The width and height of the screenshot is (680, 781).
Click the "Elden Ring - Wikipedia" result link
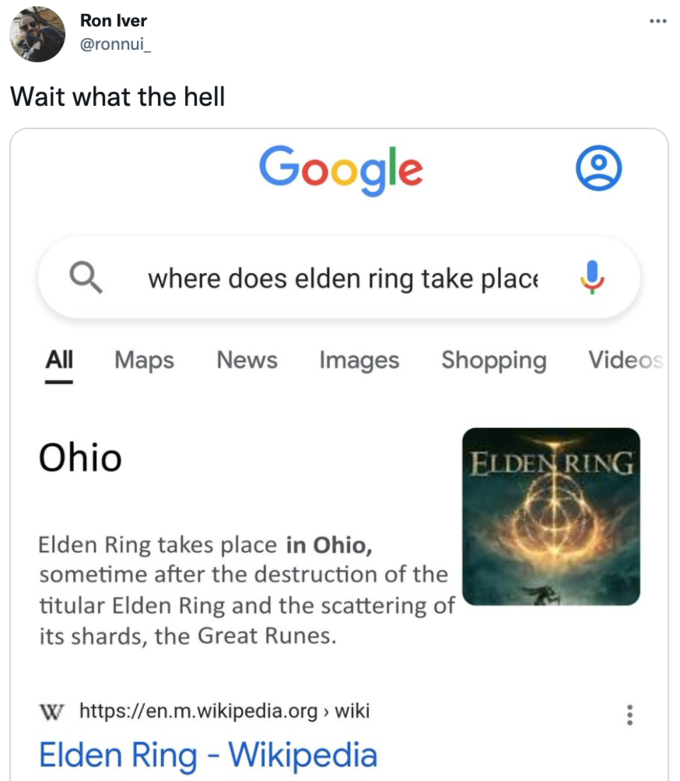[x=208, y=755]
